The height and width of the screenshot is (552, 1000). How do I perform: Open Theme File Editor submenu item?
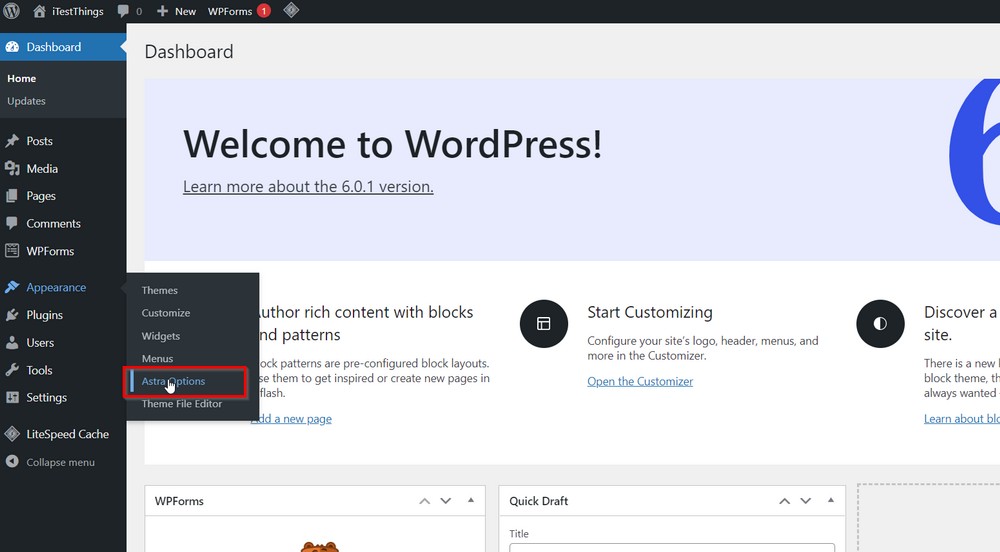coord(182,403)
